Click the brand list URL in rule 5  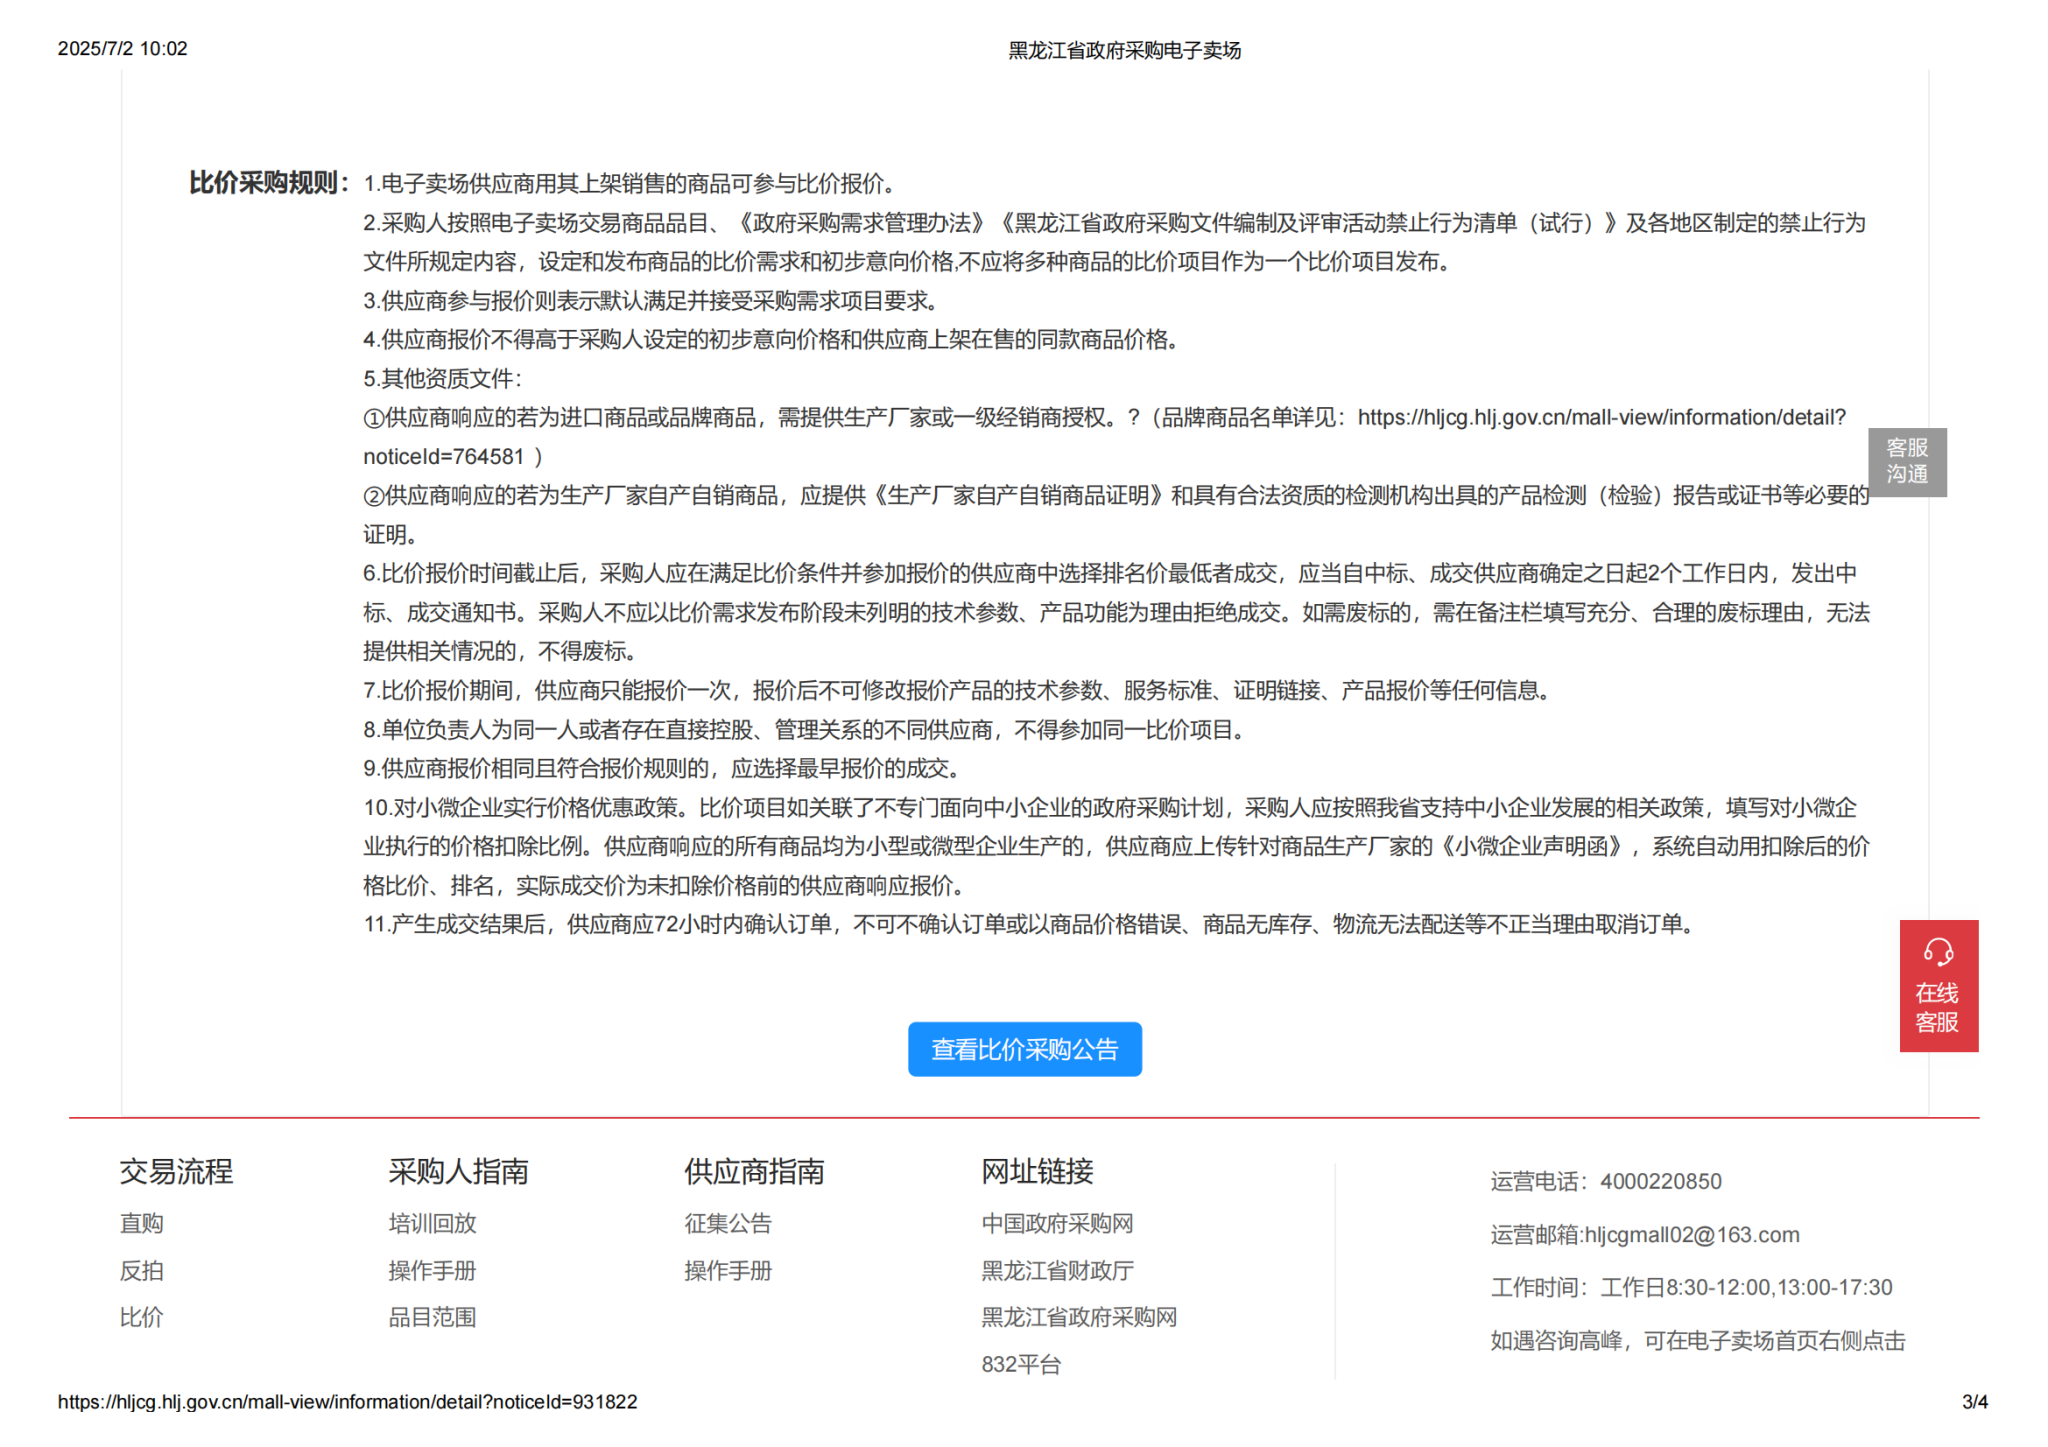(x=1600, y=418)
